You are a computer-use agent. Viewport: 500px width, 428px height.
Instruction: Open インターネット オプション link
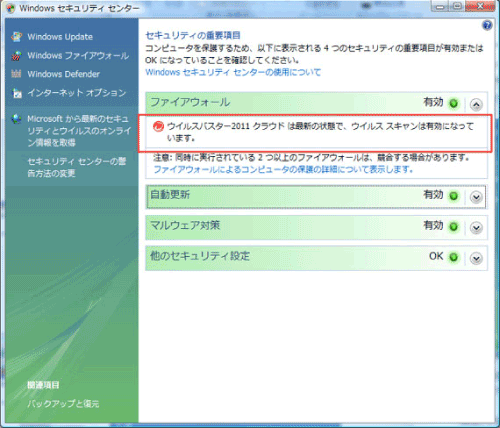(77, 93)
